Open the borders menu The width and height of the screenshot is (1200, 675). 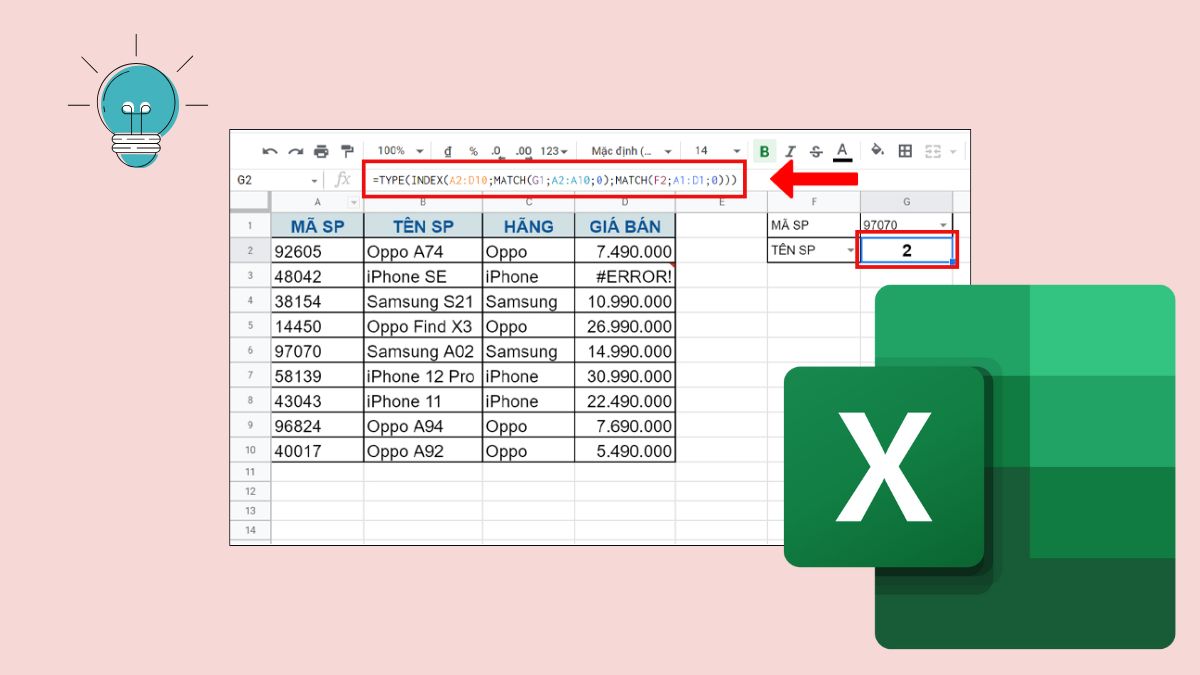[905, 151]
